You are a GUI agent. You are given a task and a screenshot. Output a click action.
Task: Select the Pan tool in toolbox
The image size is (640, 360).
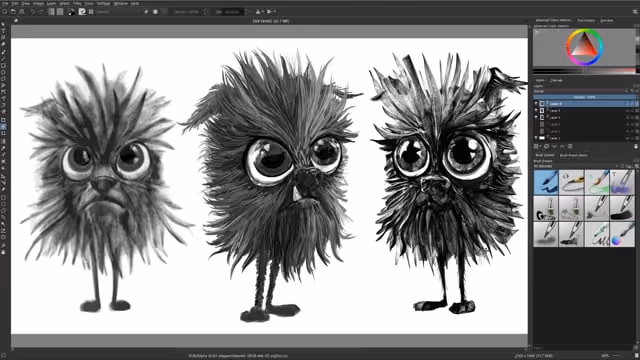pos(3,252)
